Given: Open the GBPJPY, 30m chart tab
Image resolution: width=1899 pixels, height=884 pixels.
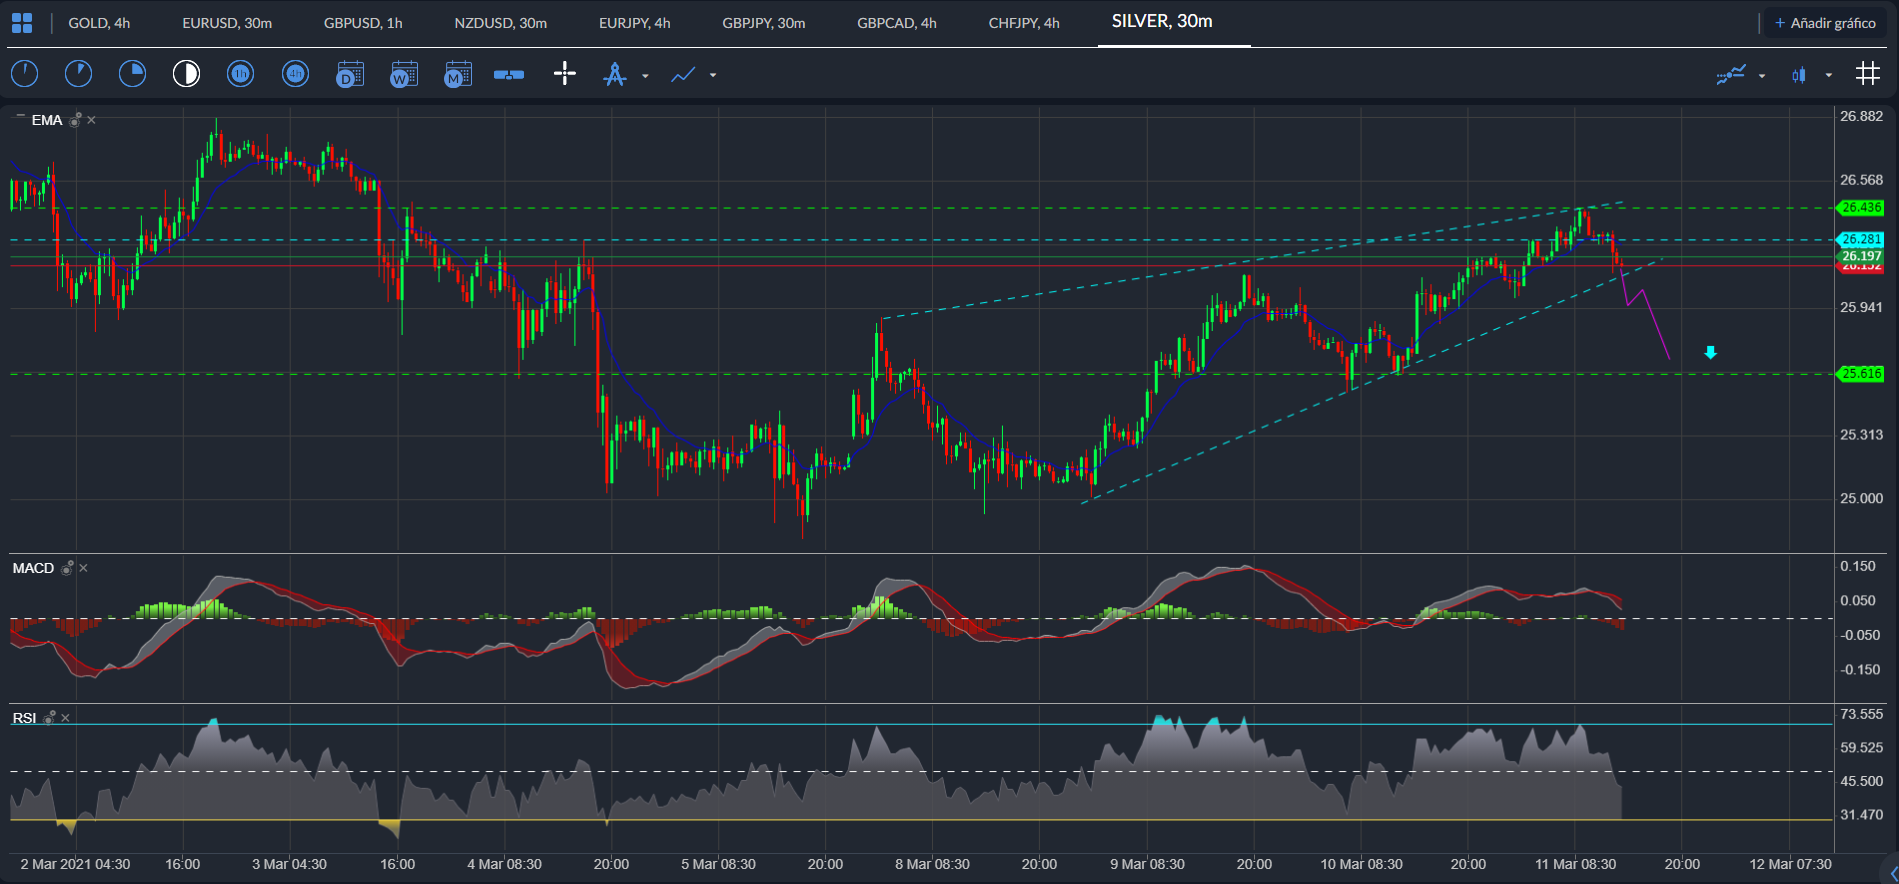Looking at the screenshot, I should click(x=764, y=23).
